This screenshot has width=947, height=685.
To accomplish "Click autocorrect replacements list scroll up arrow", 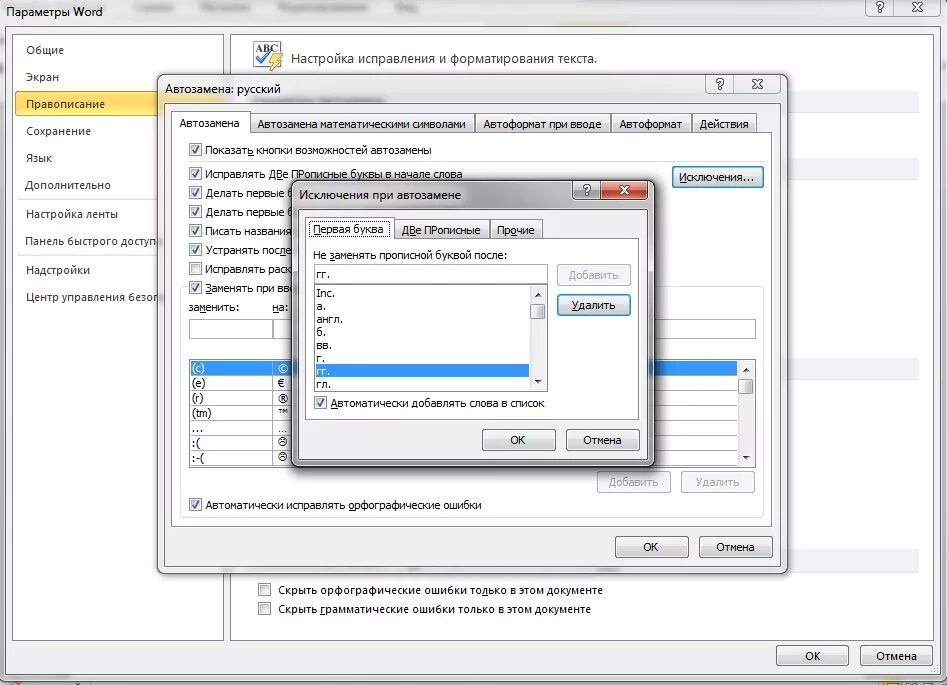I will point(746,369).
